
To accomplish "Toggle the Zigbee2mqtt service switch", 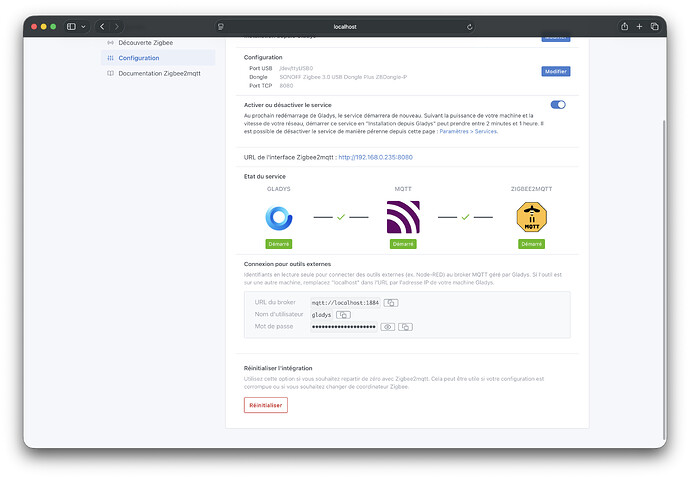I will 558,105.
